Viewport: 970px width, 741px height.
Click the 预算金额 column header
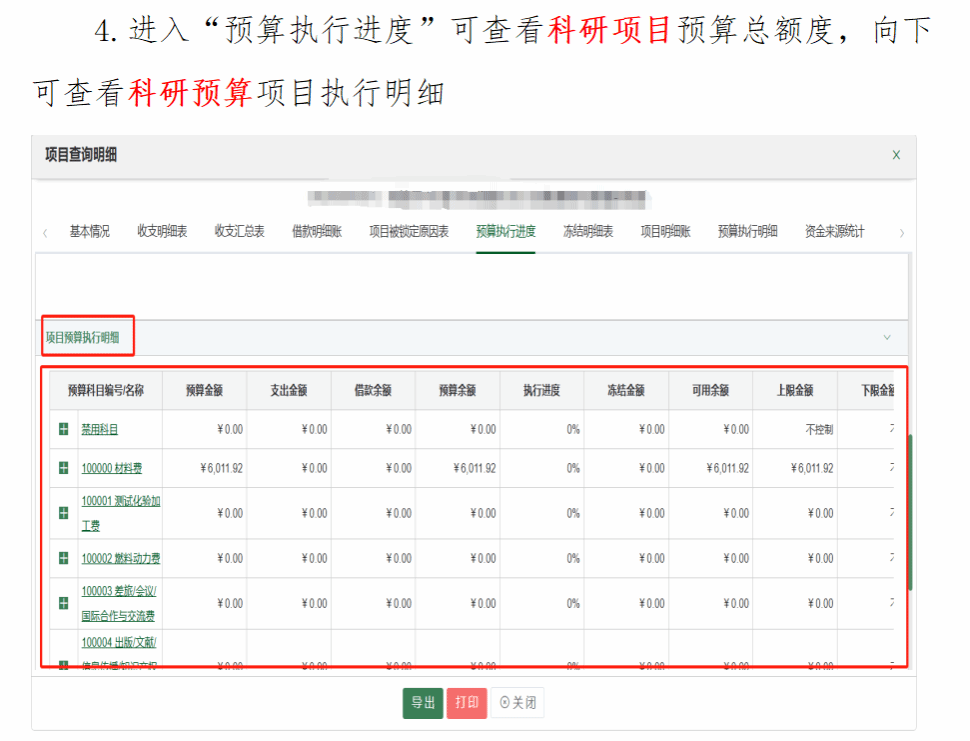point(204,390)
